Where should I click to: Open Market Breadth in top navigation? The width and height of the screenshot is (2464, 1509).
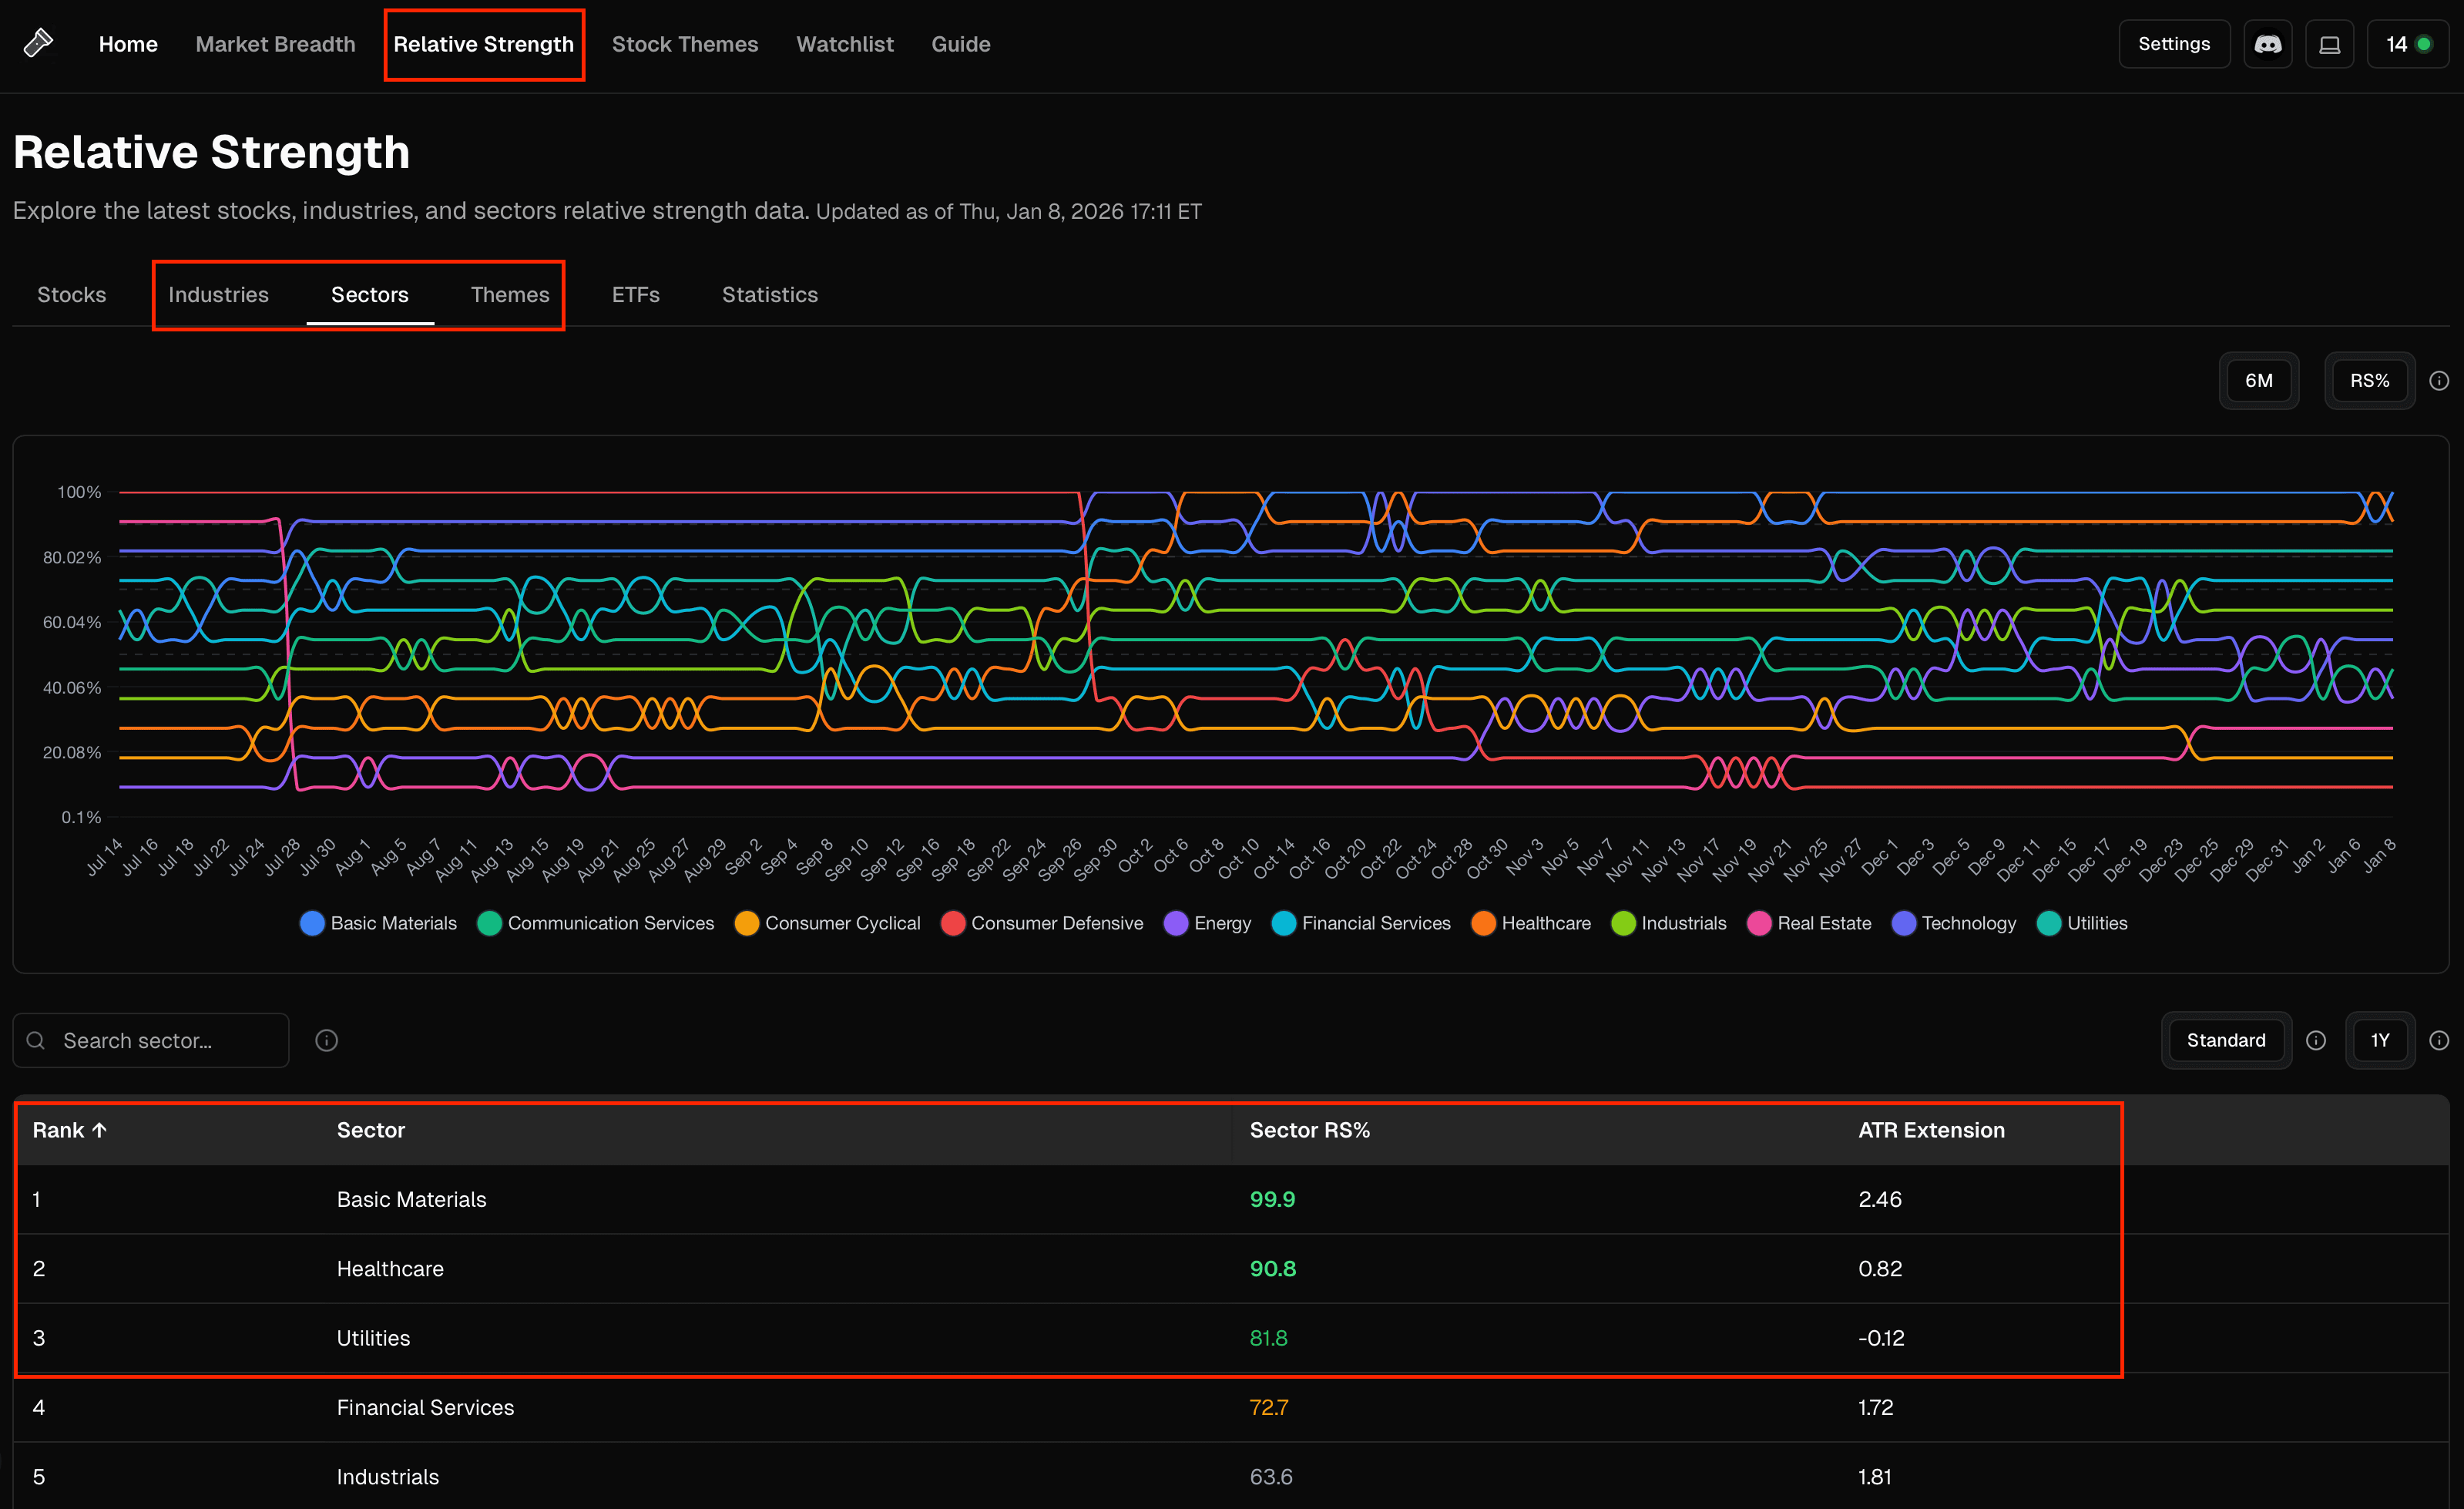[275, 44]
